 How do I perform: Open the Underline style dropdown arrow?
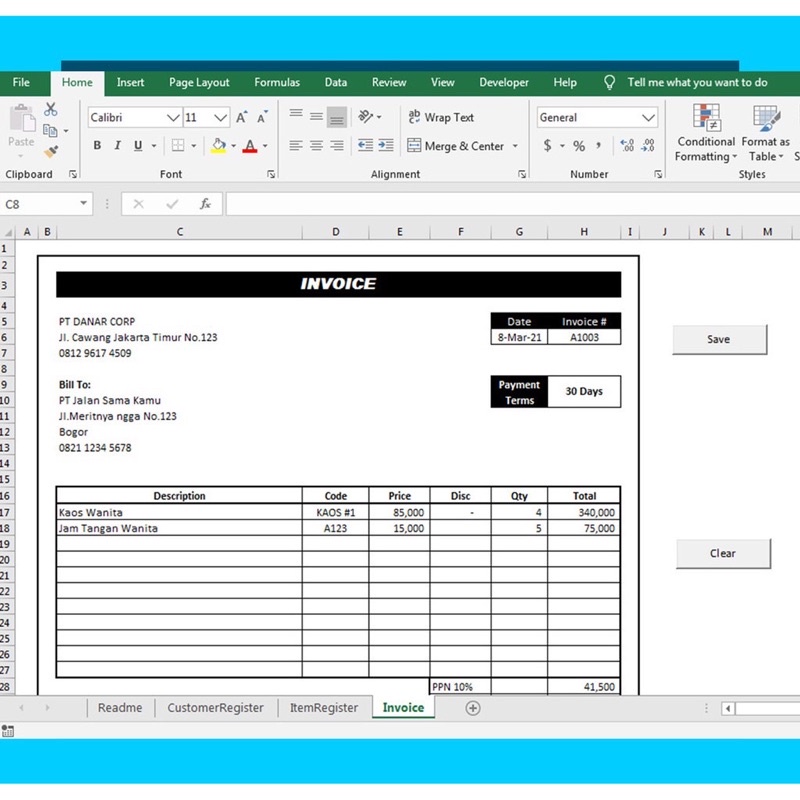click(154, 146)
